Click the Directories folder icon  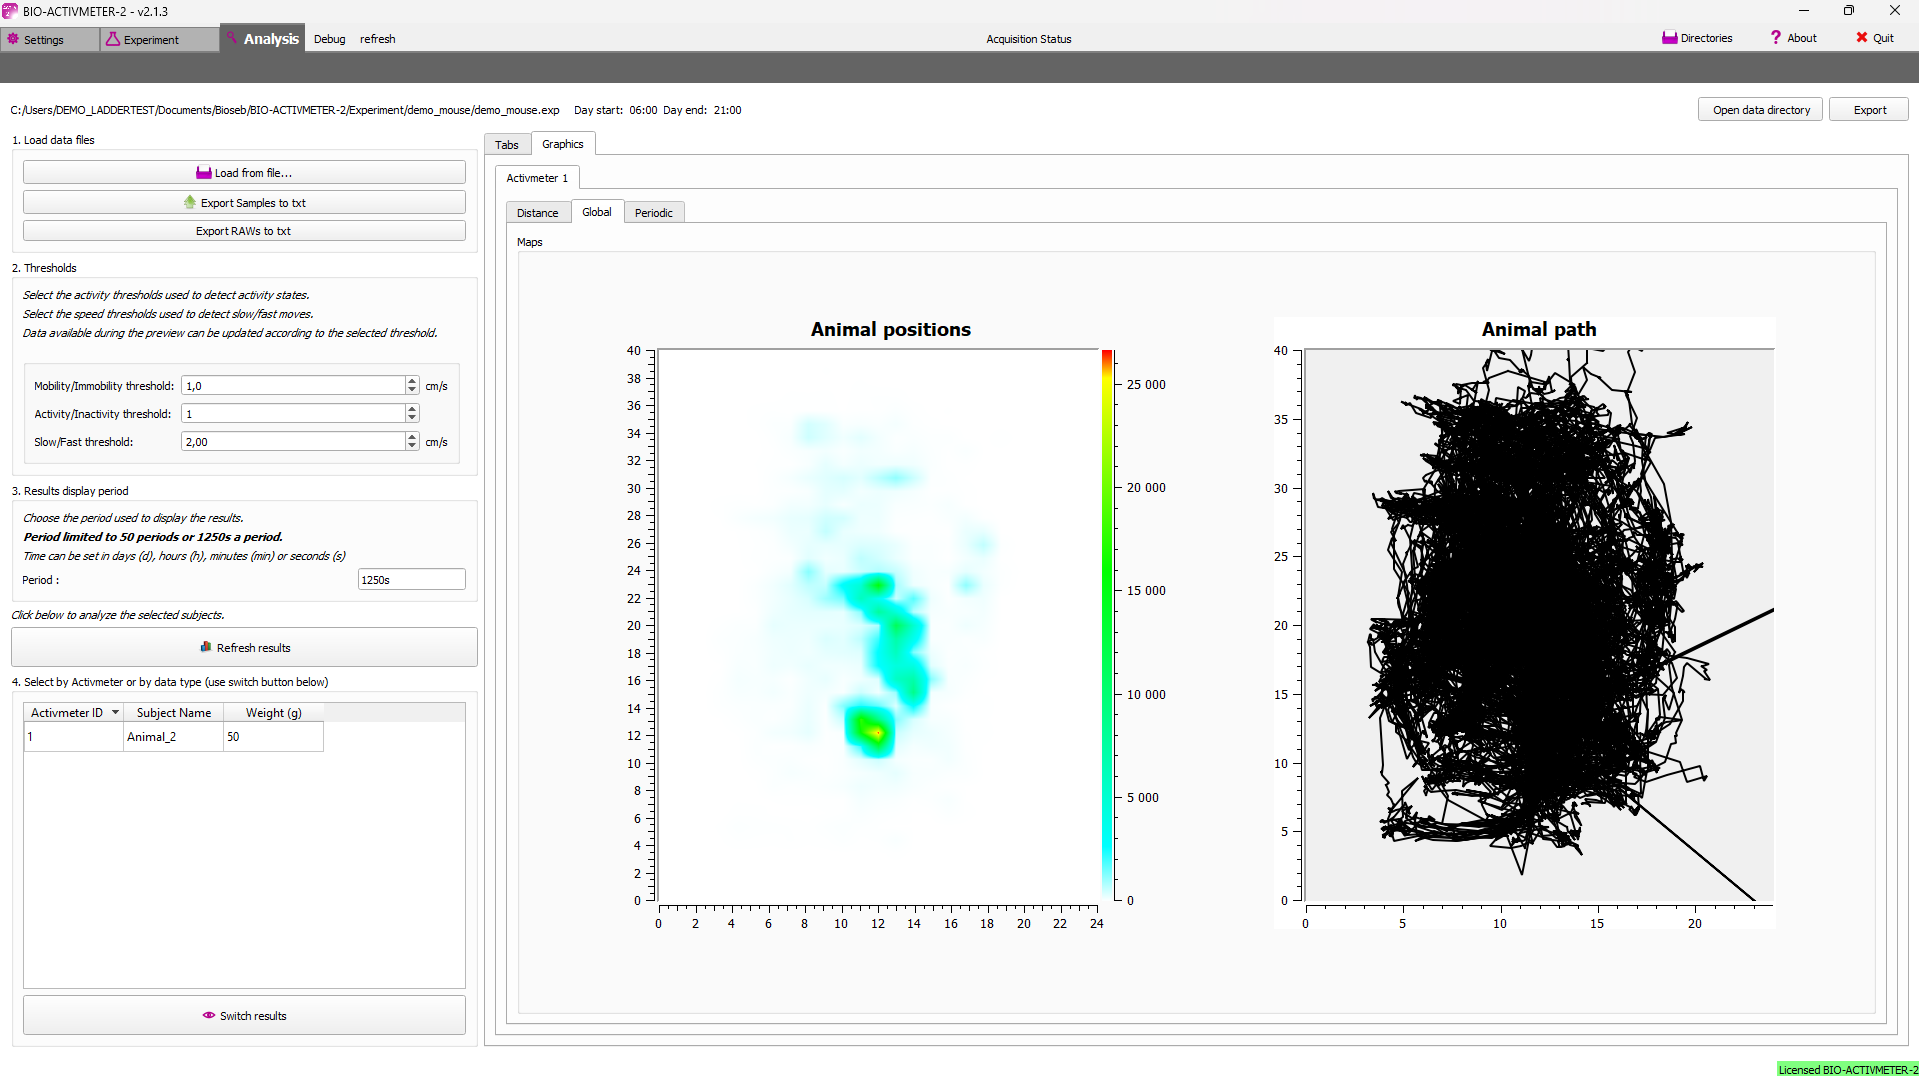pos(1669,38)
